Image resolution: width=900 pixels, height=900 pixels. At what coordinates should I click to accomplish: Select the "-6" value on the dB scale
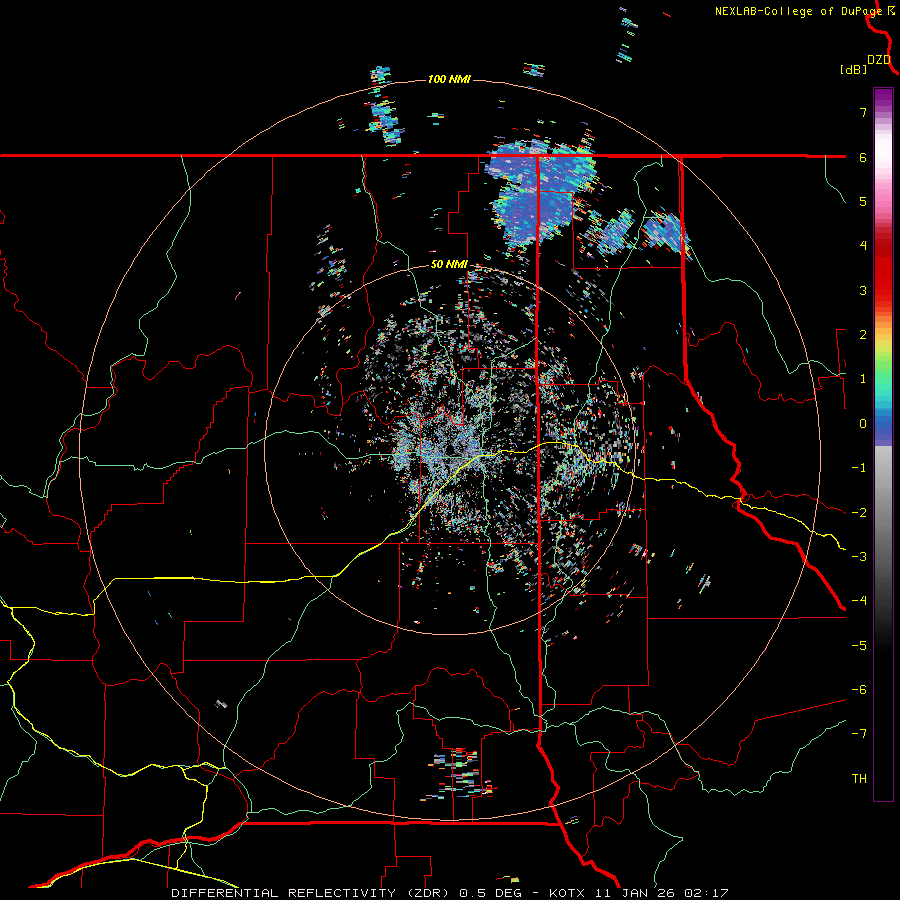[859, 689]
